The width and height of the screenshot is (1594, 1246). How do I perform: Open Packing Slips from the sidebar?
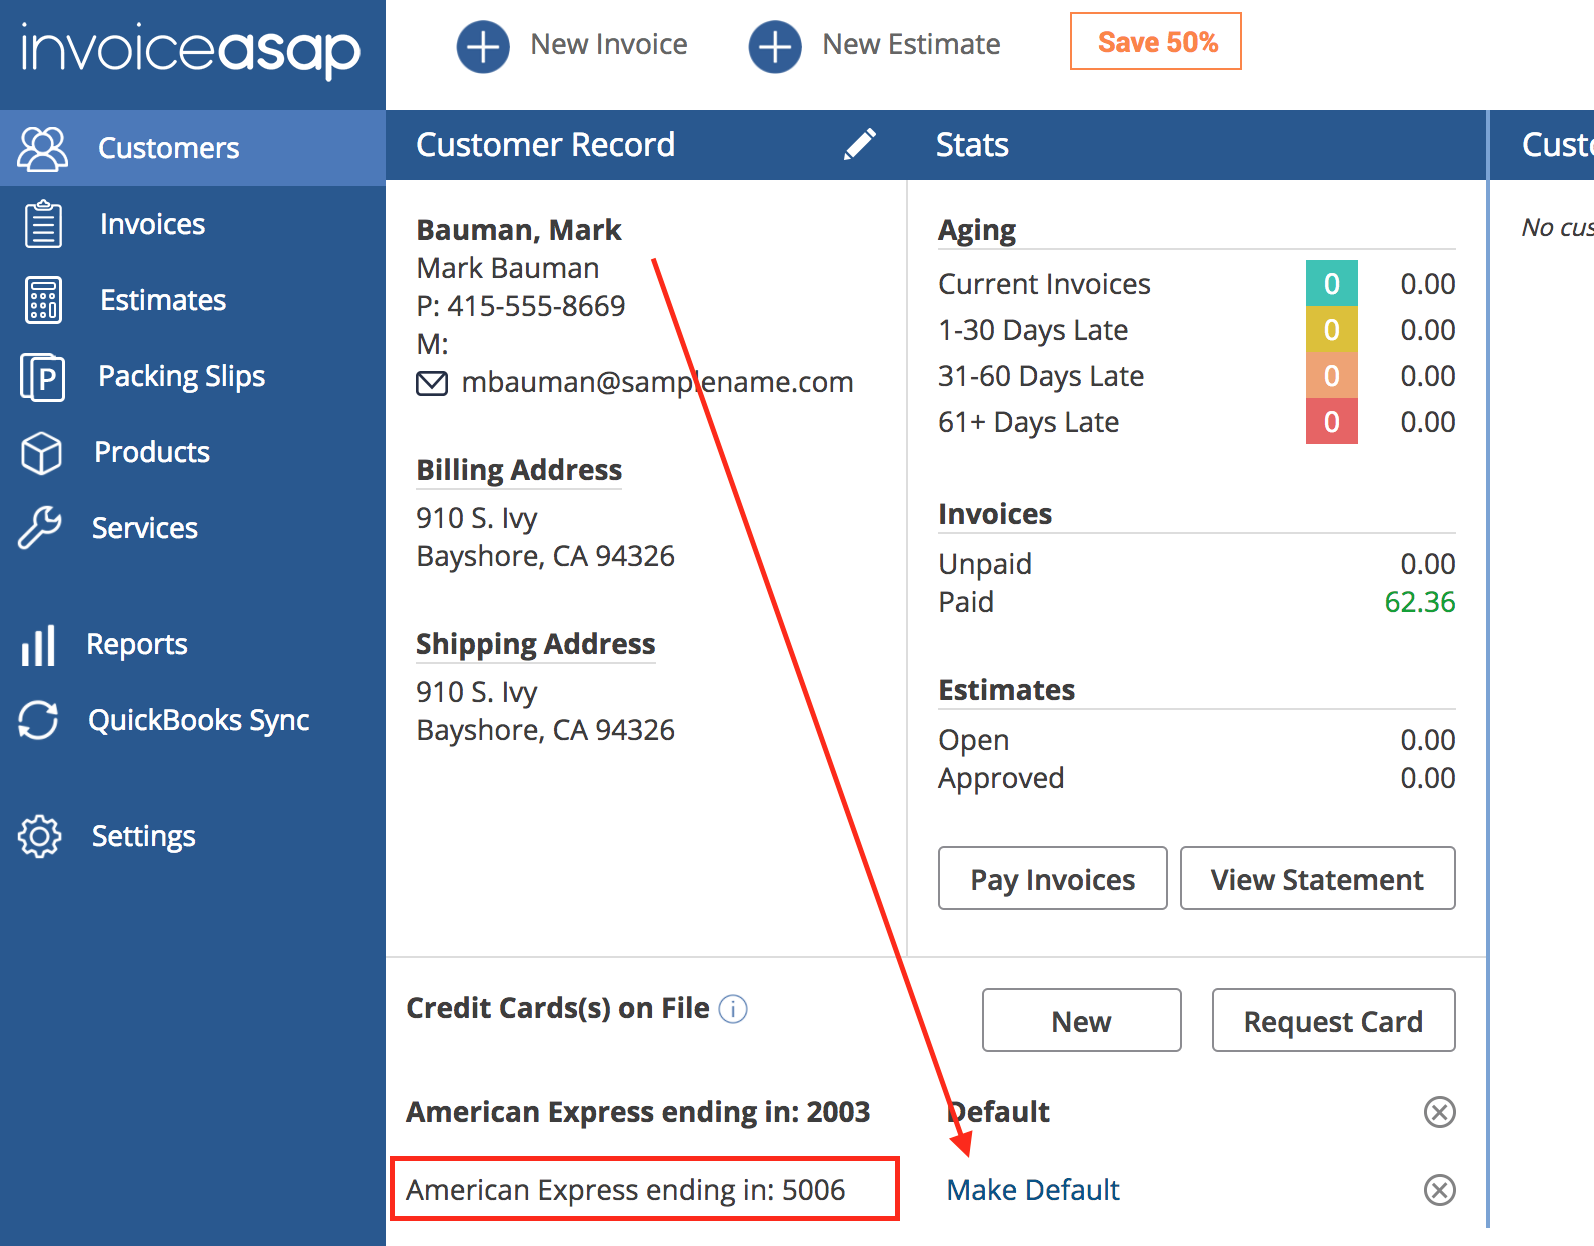pos(181,376)
